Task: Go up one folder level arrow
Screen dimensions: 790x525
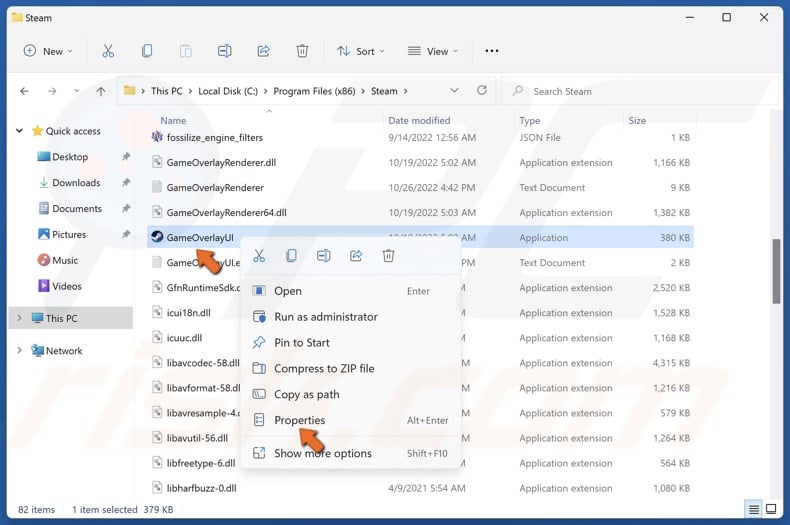Action: (101, 91)
